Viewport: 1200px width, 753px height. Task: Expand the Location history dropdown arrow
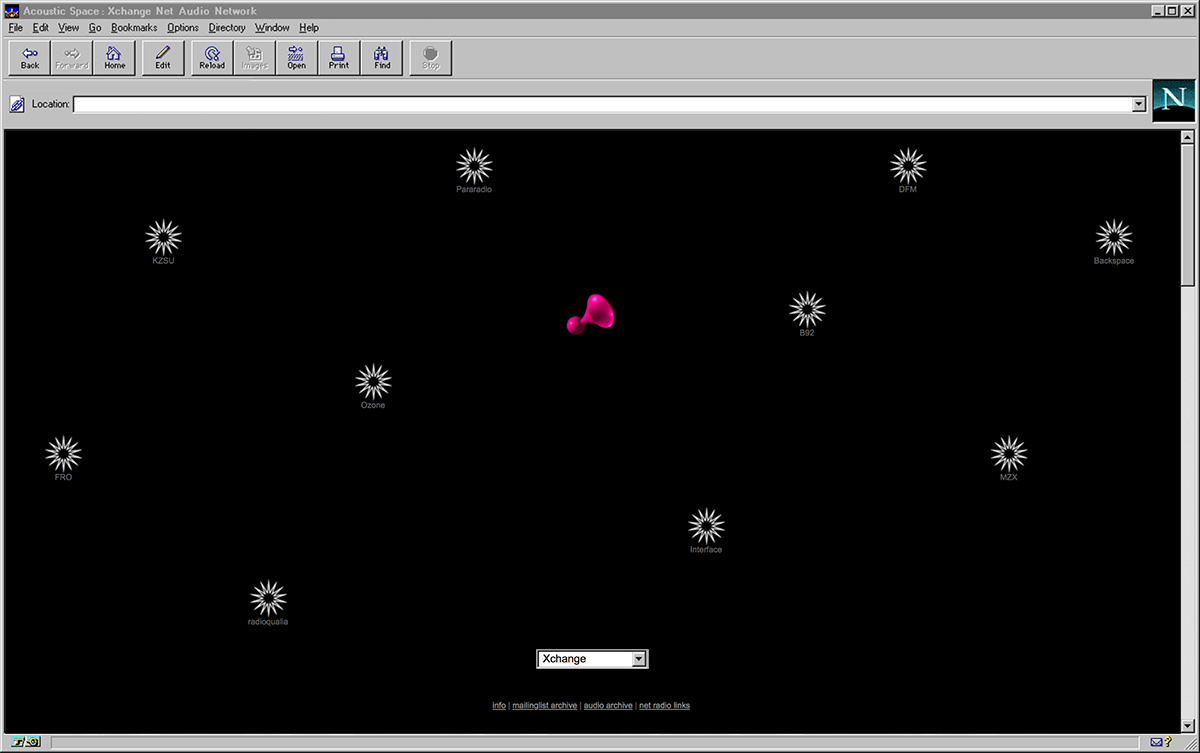pos(1138,105)
